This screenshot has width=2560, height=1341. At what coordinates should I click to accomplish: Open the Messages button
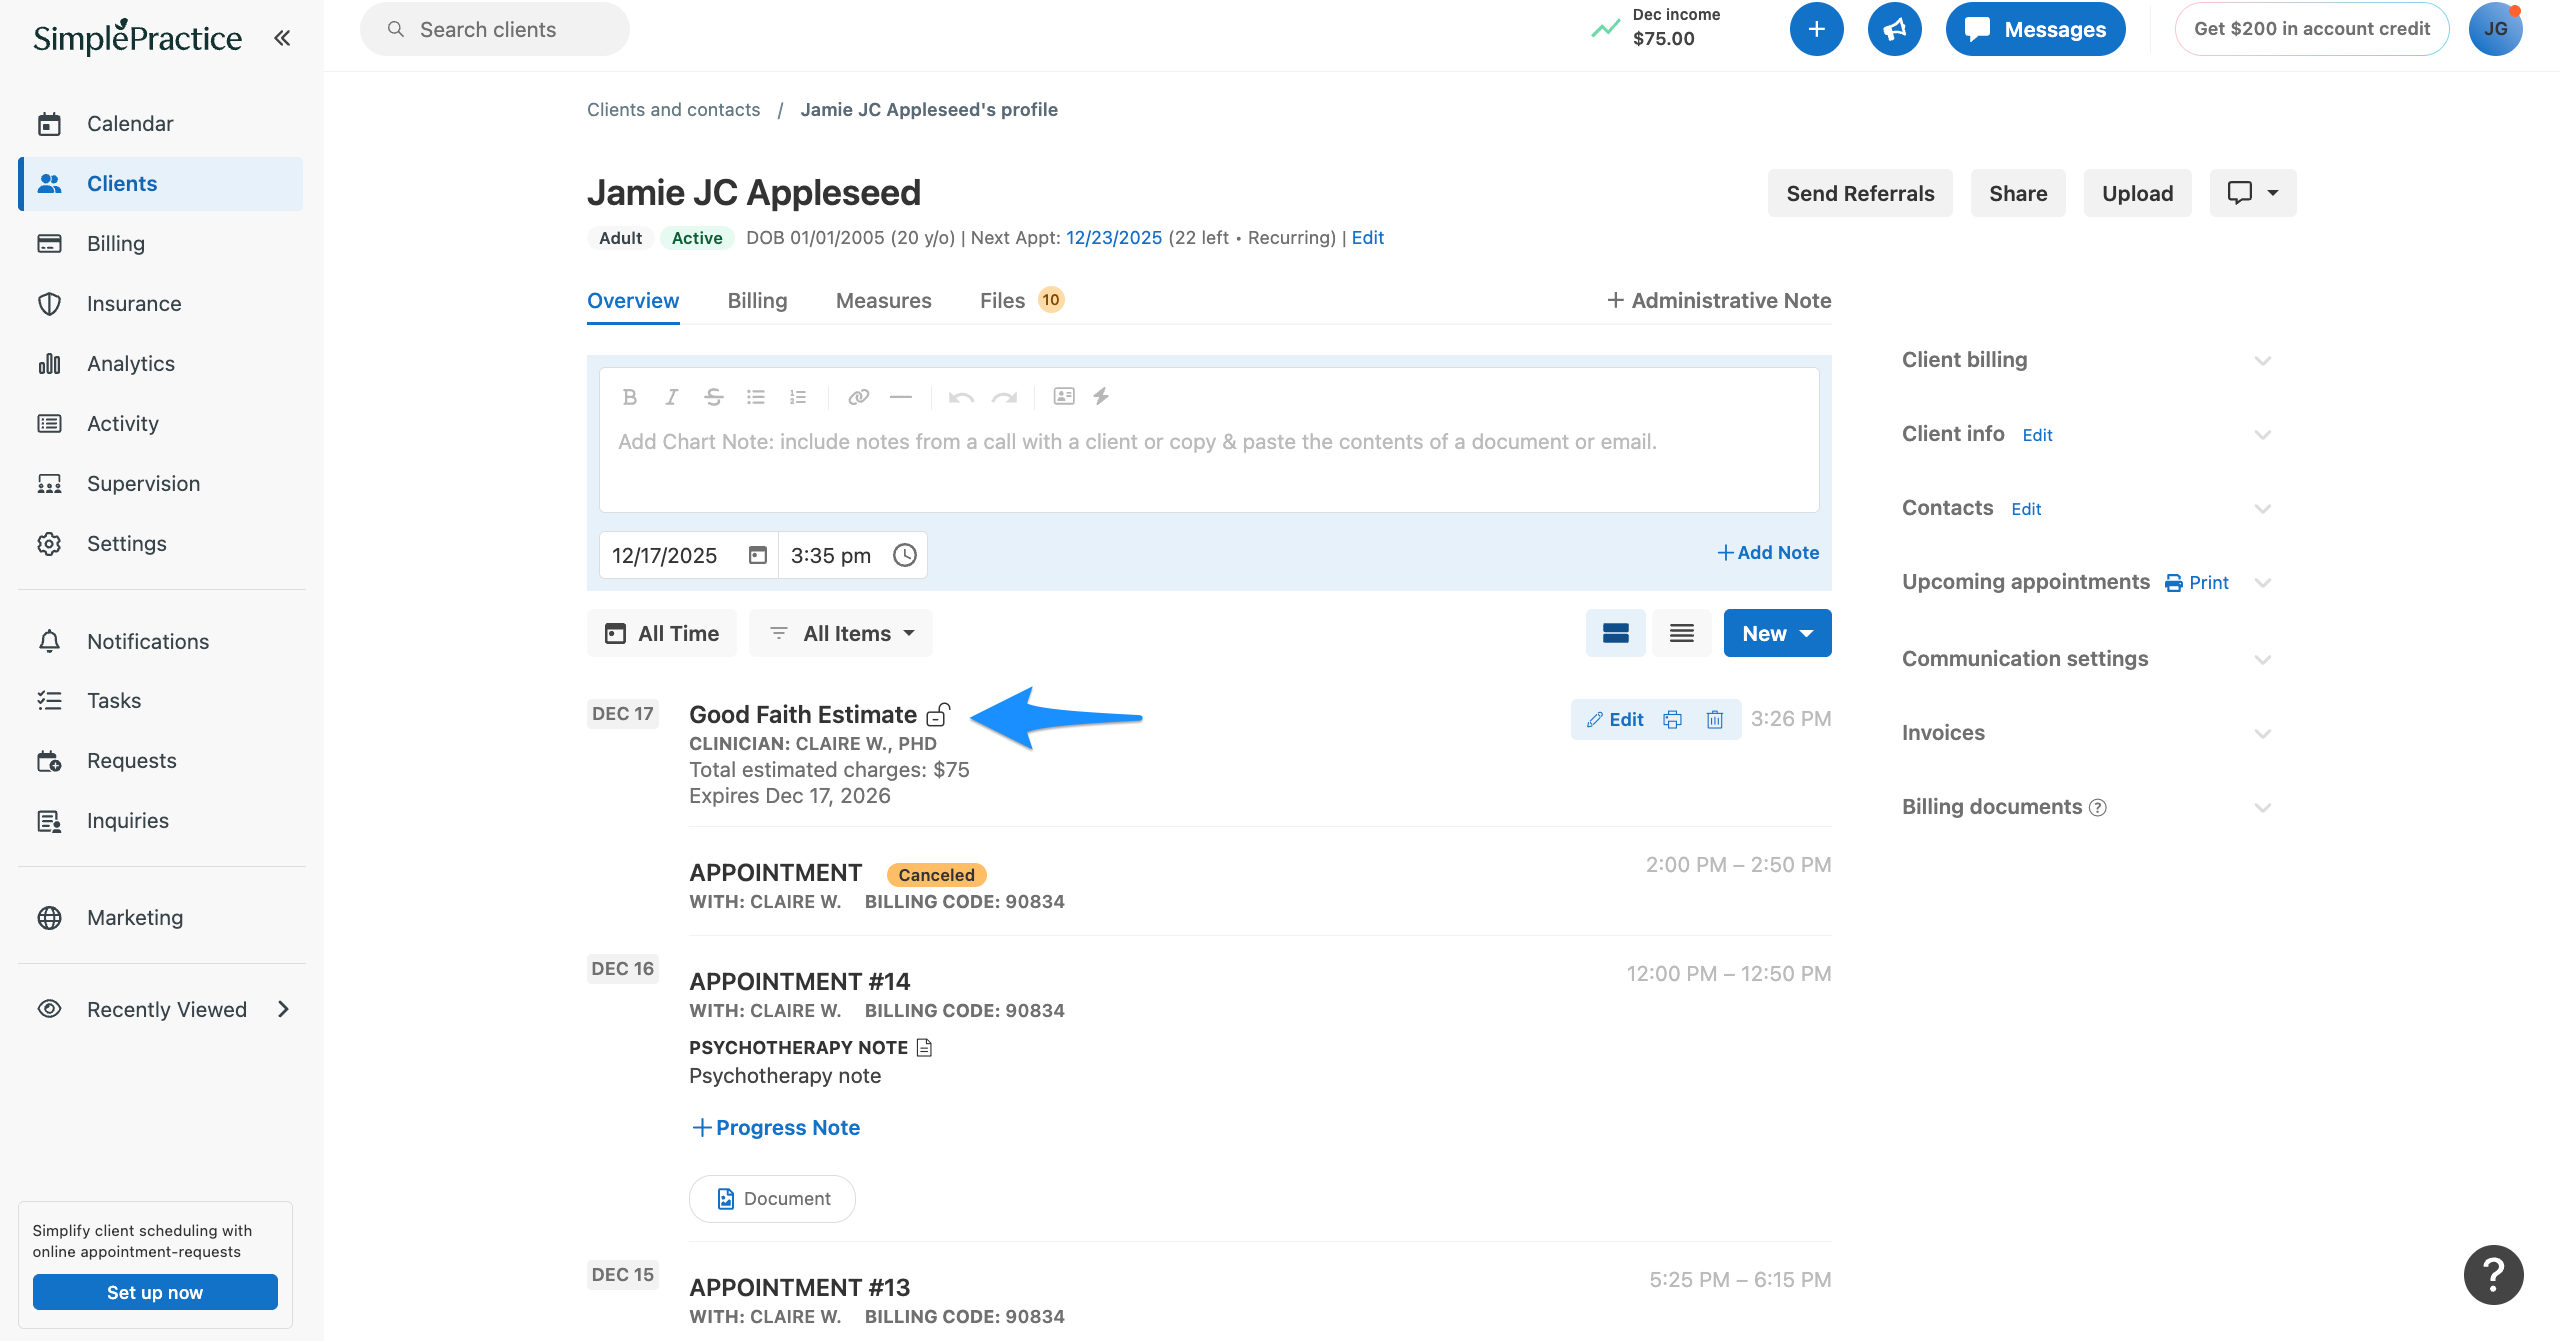pos(2035,29)
